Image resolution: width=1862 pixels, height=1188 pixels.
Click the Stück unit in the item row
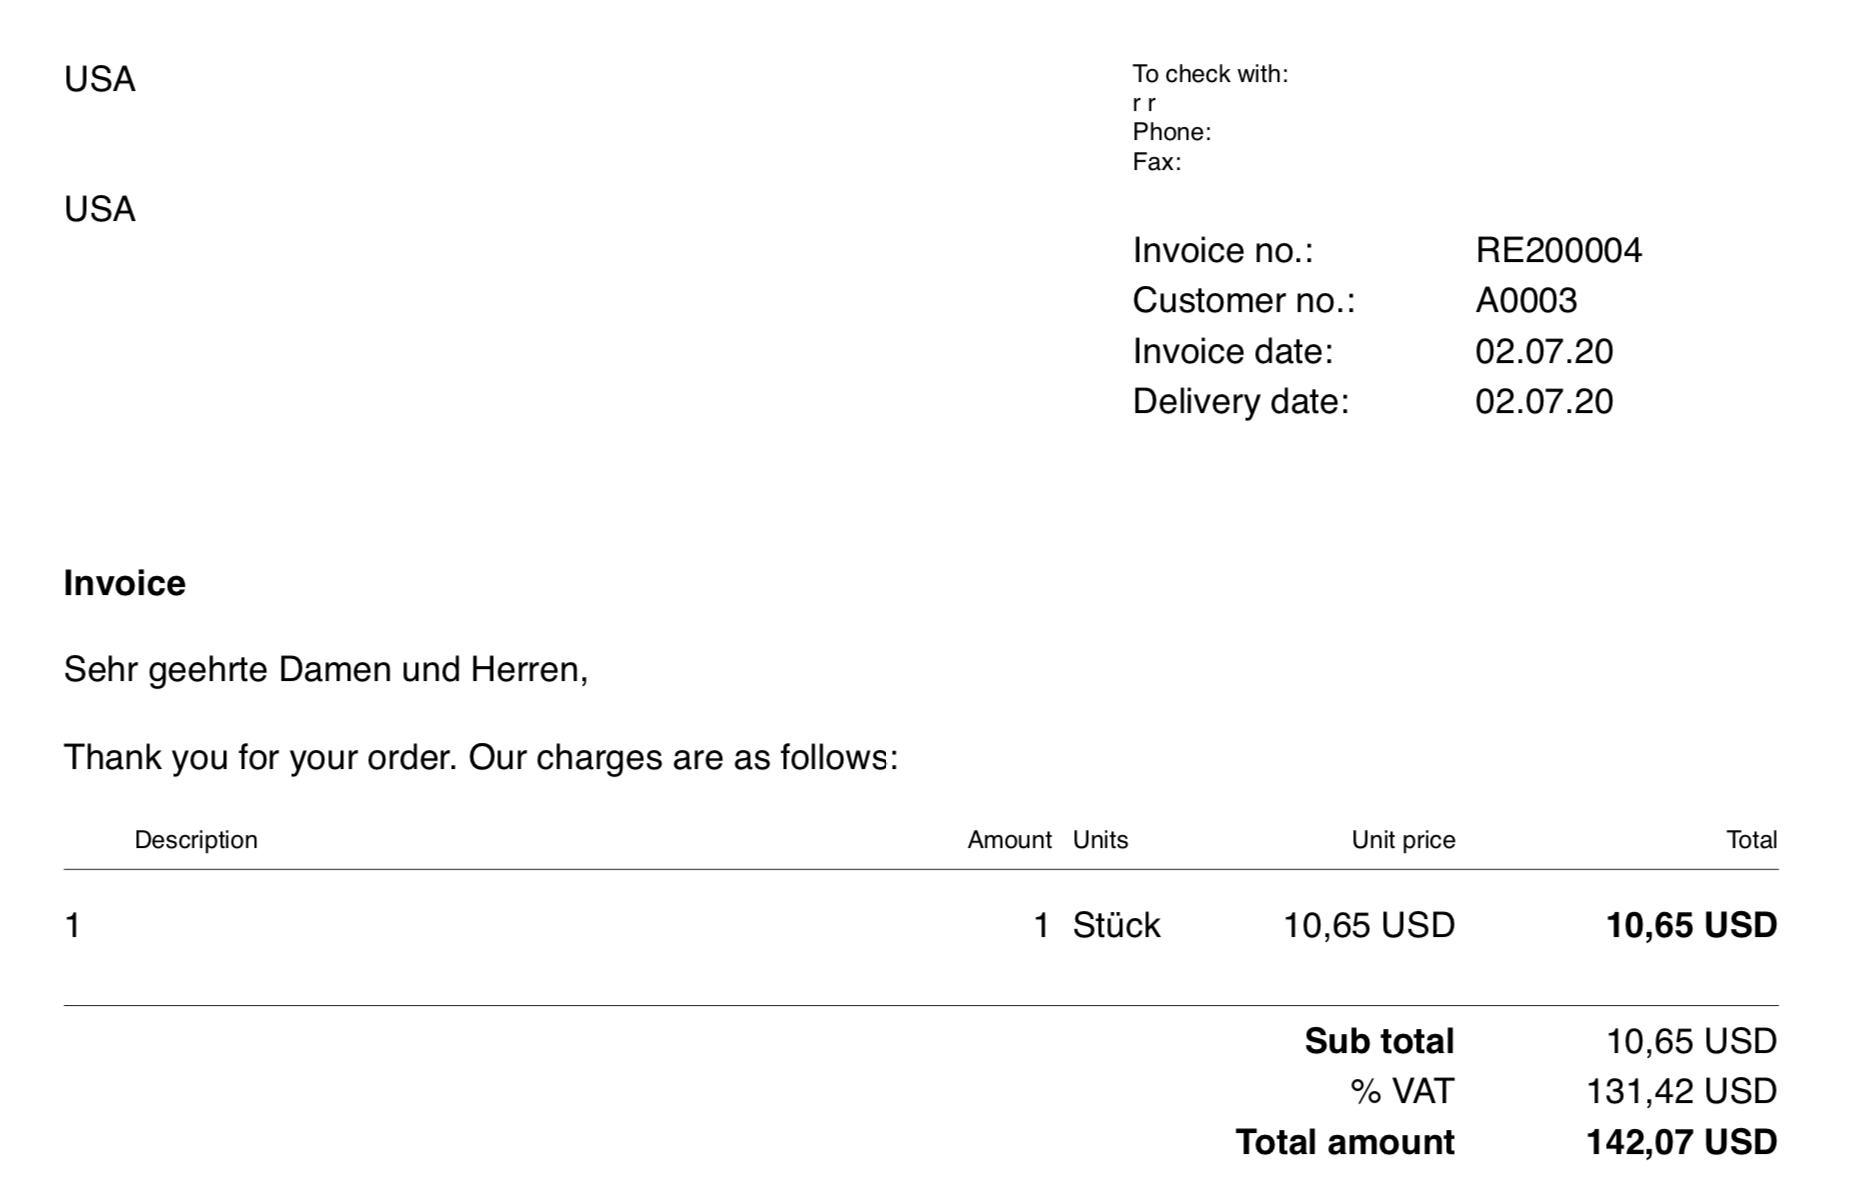coord(1116,925)
